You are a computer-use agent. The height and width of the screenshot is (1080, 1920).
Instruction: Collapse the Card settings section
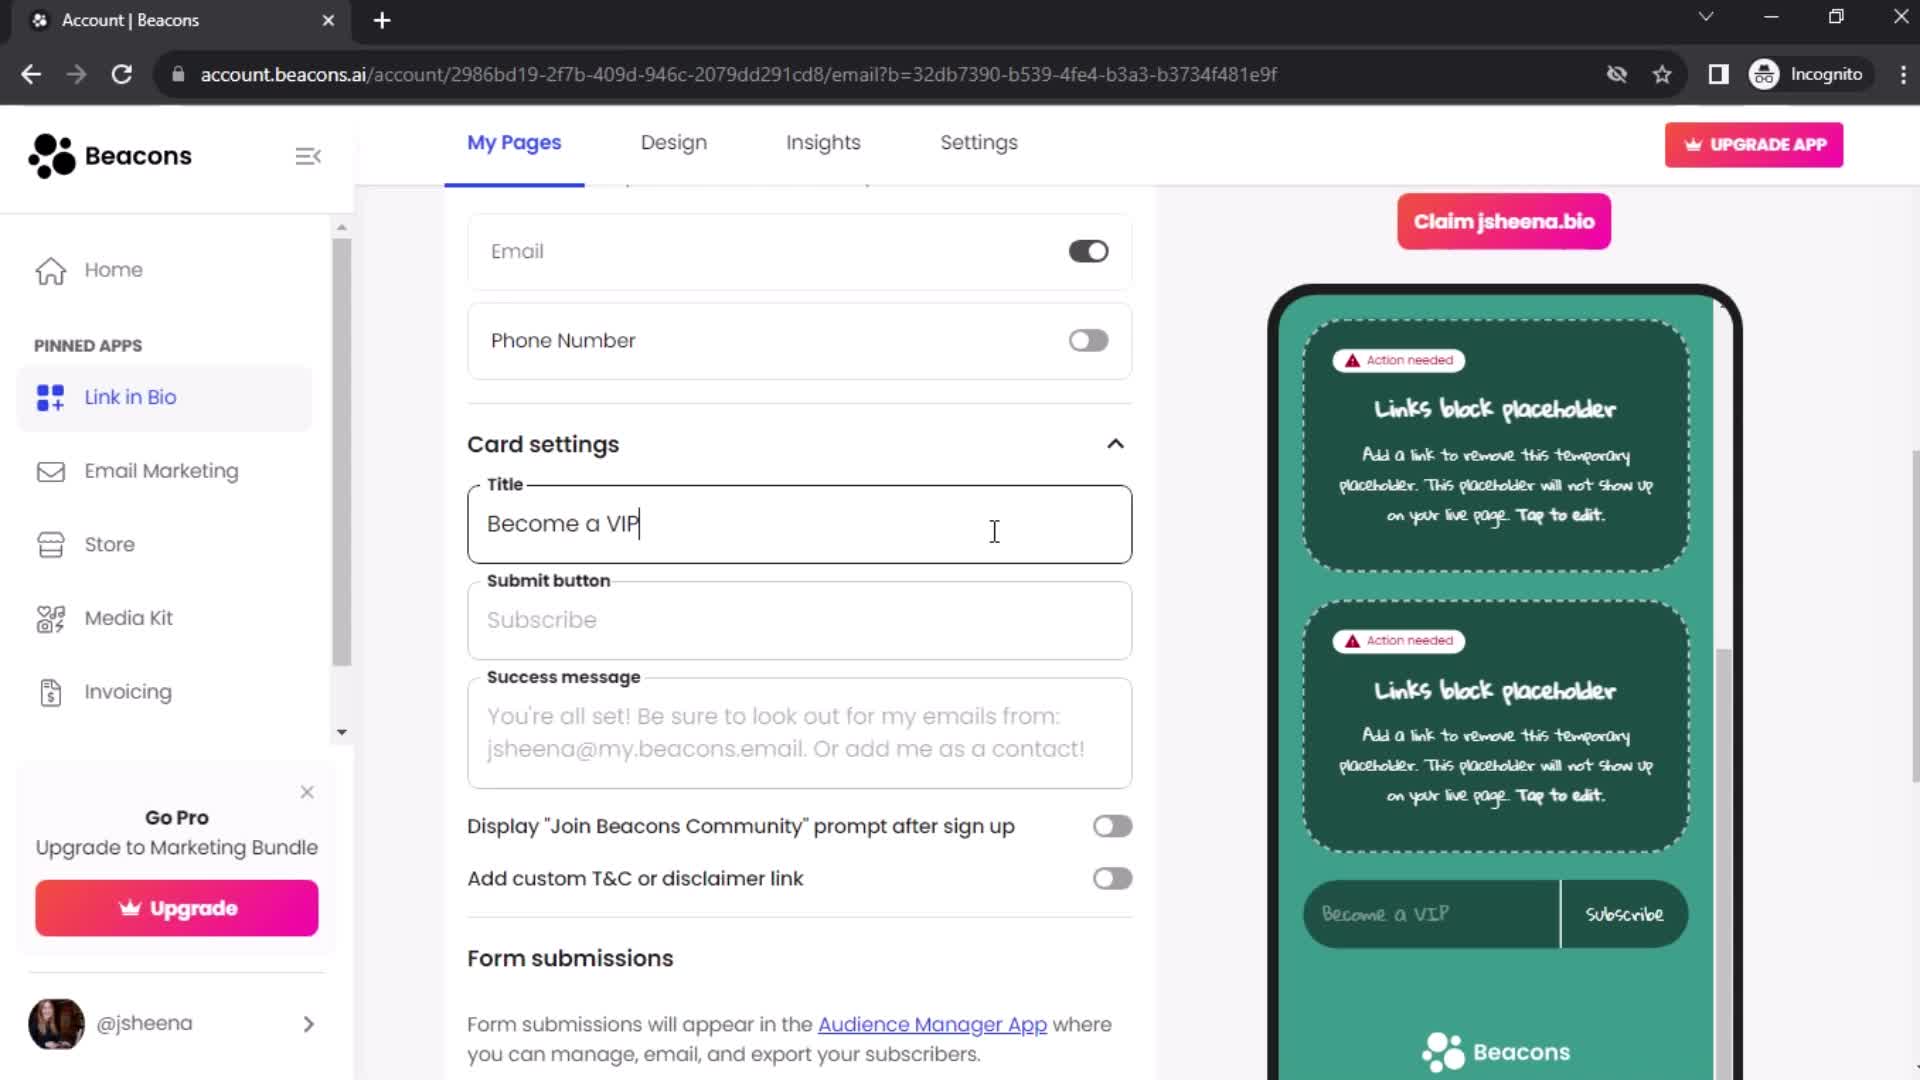[x=1114, y=443]
